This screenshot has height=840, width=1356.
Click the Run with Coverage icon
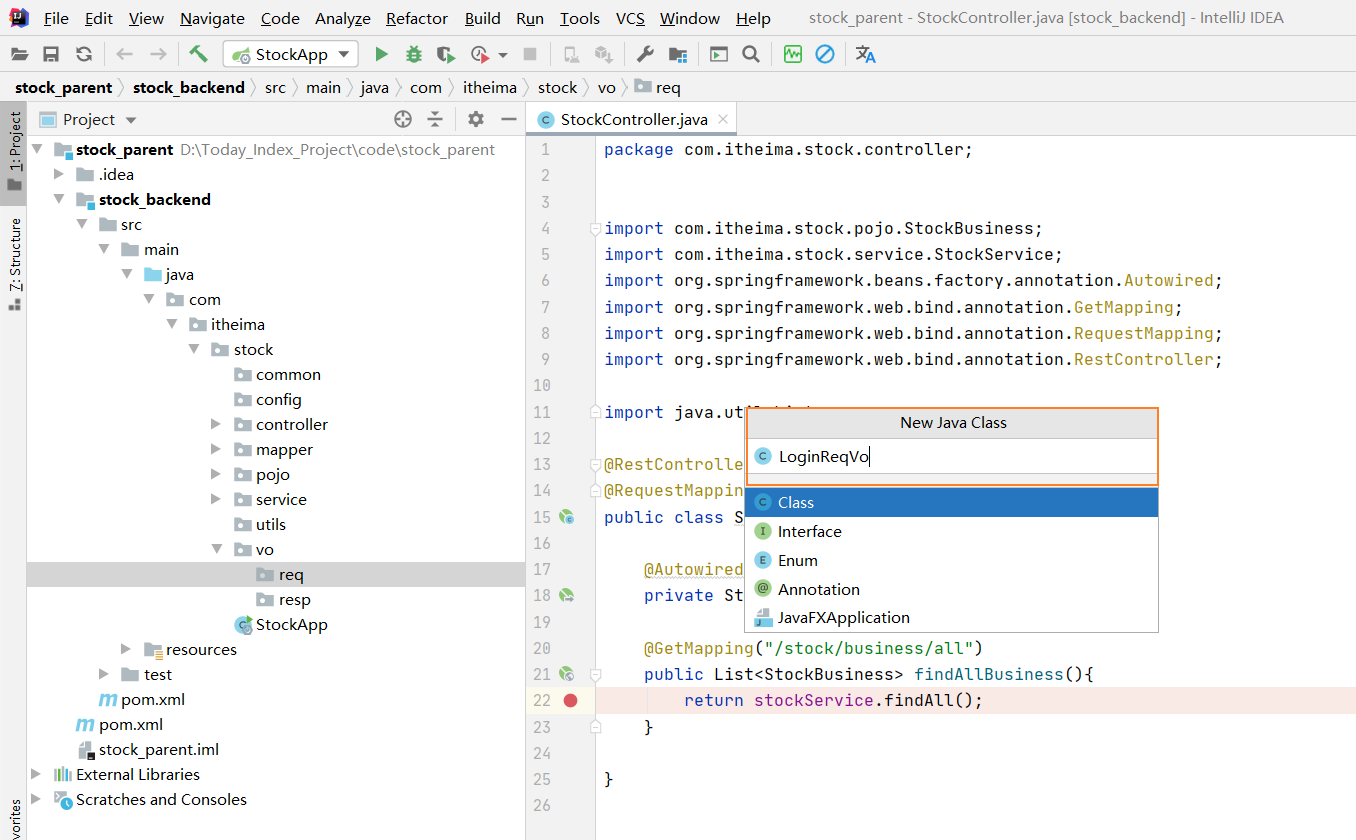(x=446, y=54)
